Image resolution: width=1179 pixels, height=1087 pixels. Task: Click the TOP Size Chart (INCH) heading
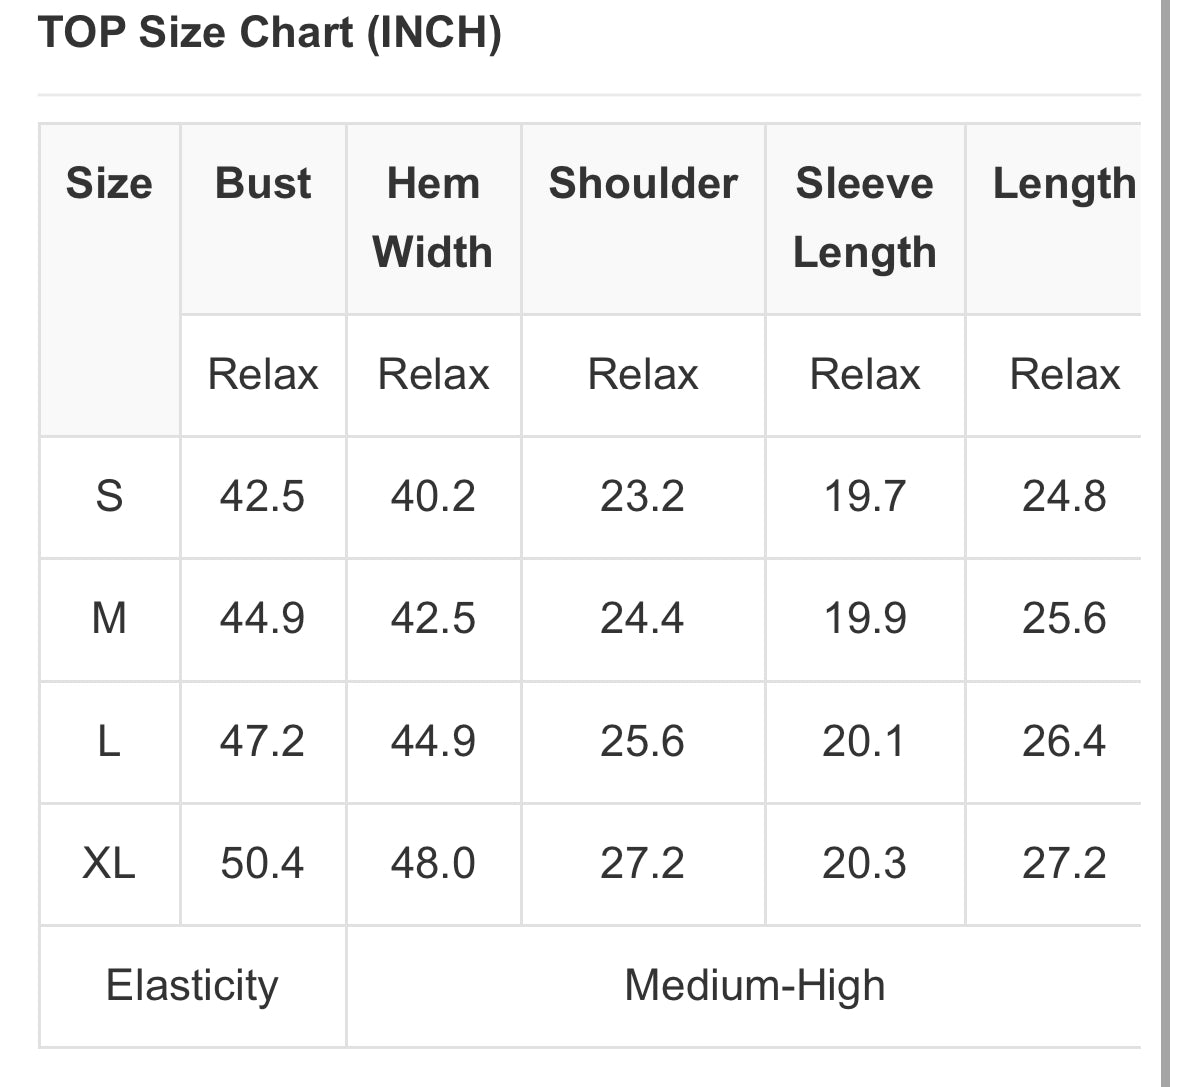pyautogui.click(x=269, y=33)
